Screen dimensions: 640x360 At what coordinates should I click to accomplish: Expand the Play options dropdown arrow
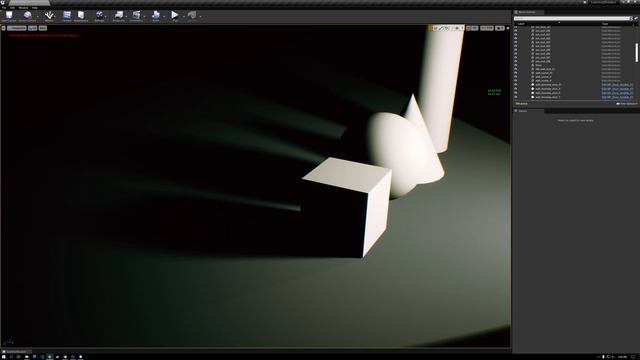183,16
